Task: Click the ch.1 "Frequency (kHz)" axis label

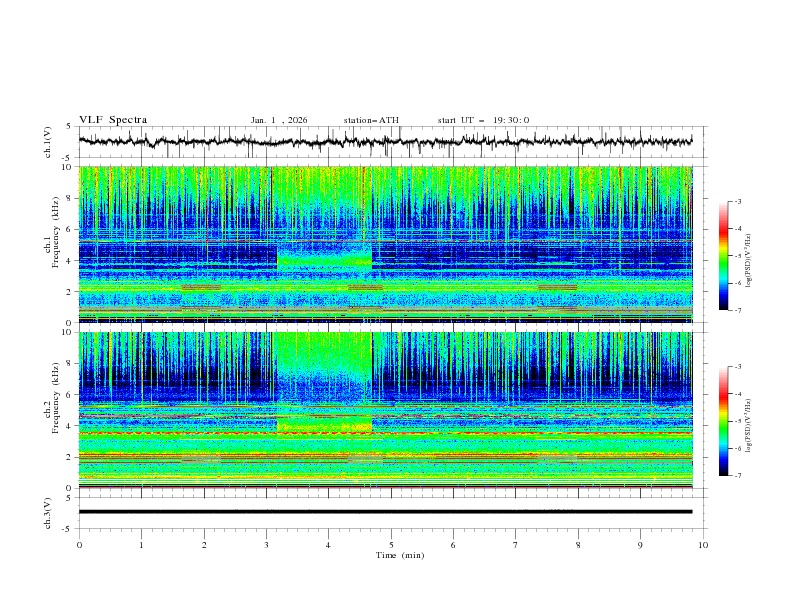Action: [x=56, y=232]
